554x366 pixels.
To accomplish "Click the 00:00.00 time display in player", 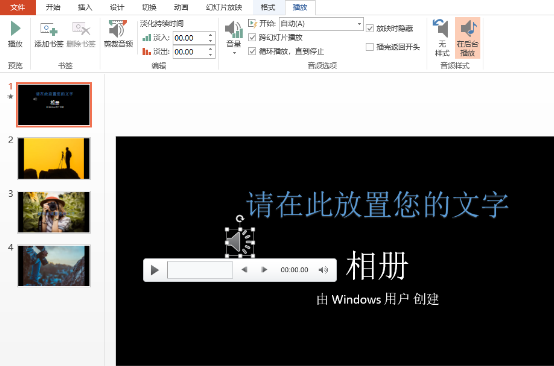I will tap(294, 270).
